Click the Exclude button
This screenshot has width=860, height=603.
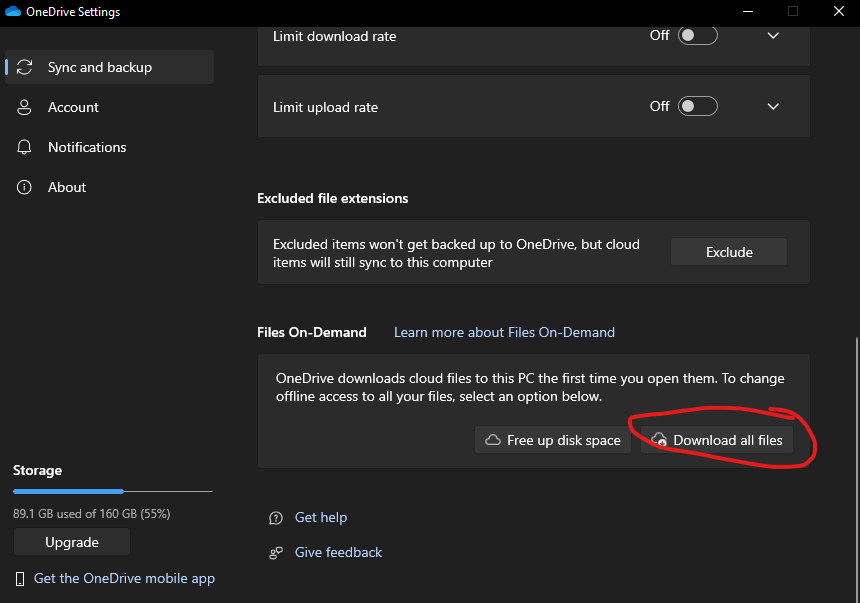[x=729, y=252]
